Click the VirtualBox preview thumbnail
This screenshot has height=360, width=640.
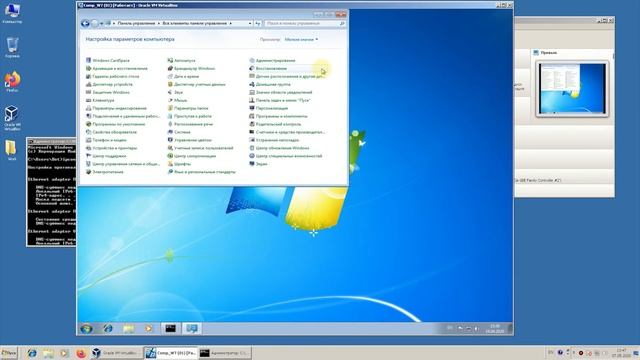pos(572,89)
